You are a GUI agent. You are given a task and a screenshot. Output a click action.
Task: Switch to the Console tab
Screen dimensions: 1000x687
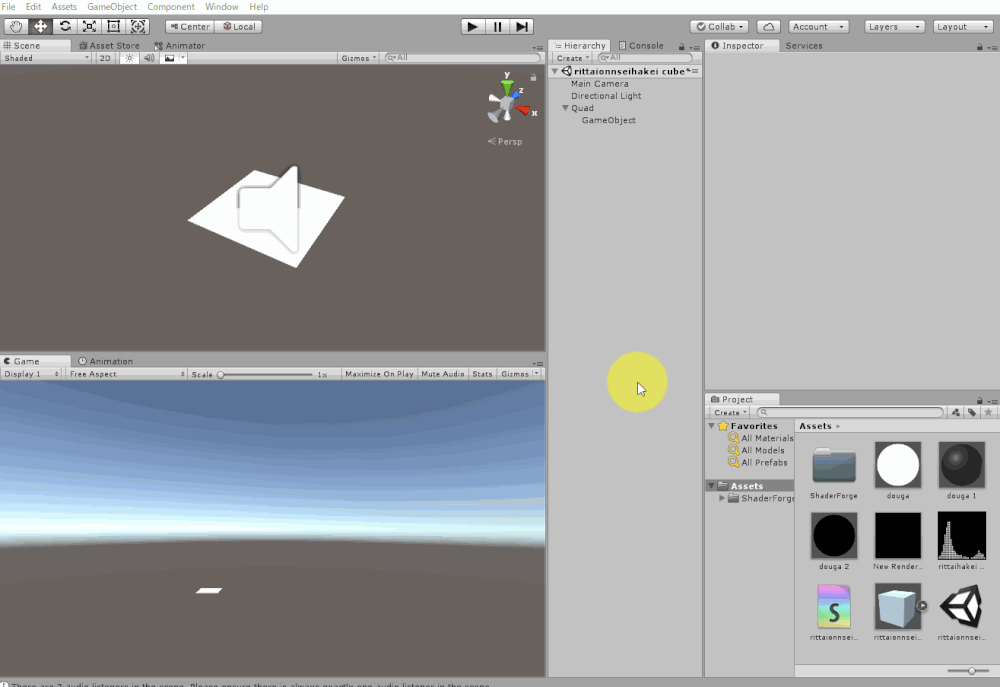[640, 44]
